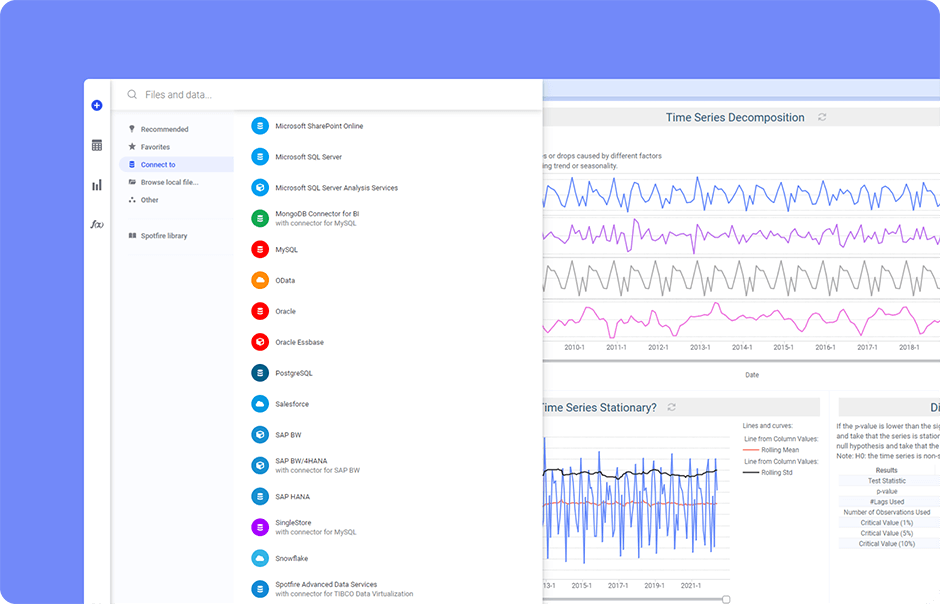Refresh the Time Series Stationary panel

[x=671, y=407]
